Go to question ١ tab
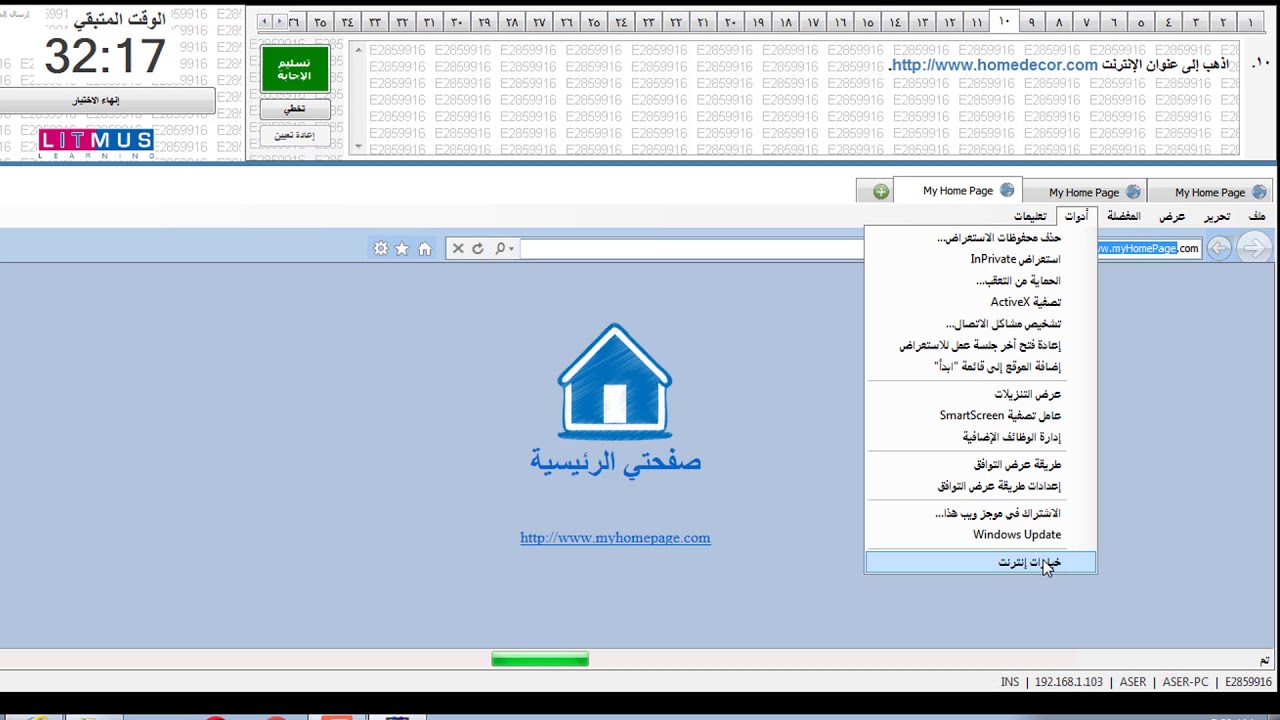1280x720 pixels. pos(1250,22)
